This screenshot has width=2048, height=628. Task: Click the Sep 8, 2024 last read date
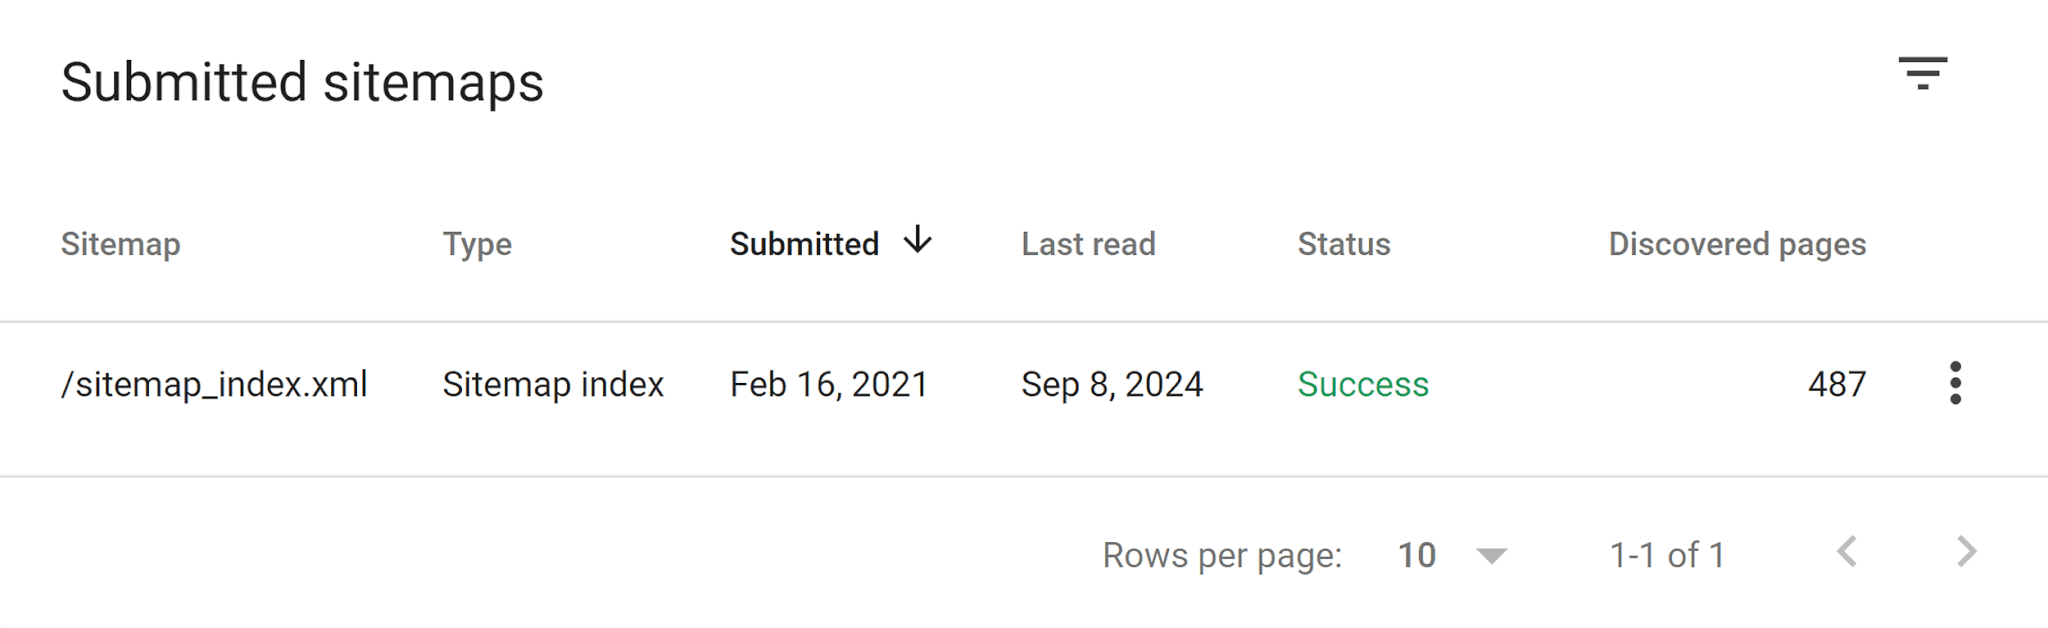1112,384
